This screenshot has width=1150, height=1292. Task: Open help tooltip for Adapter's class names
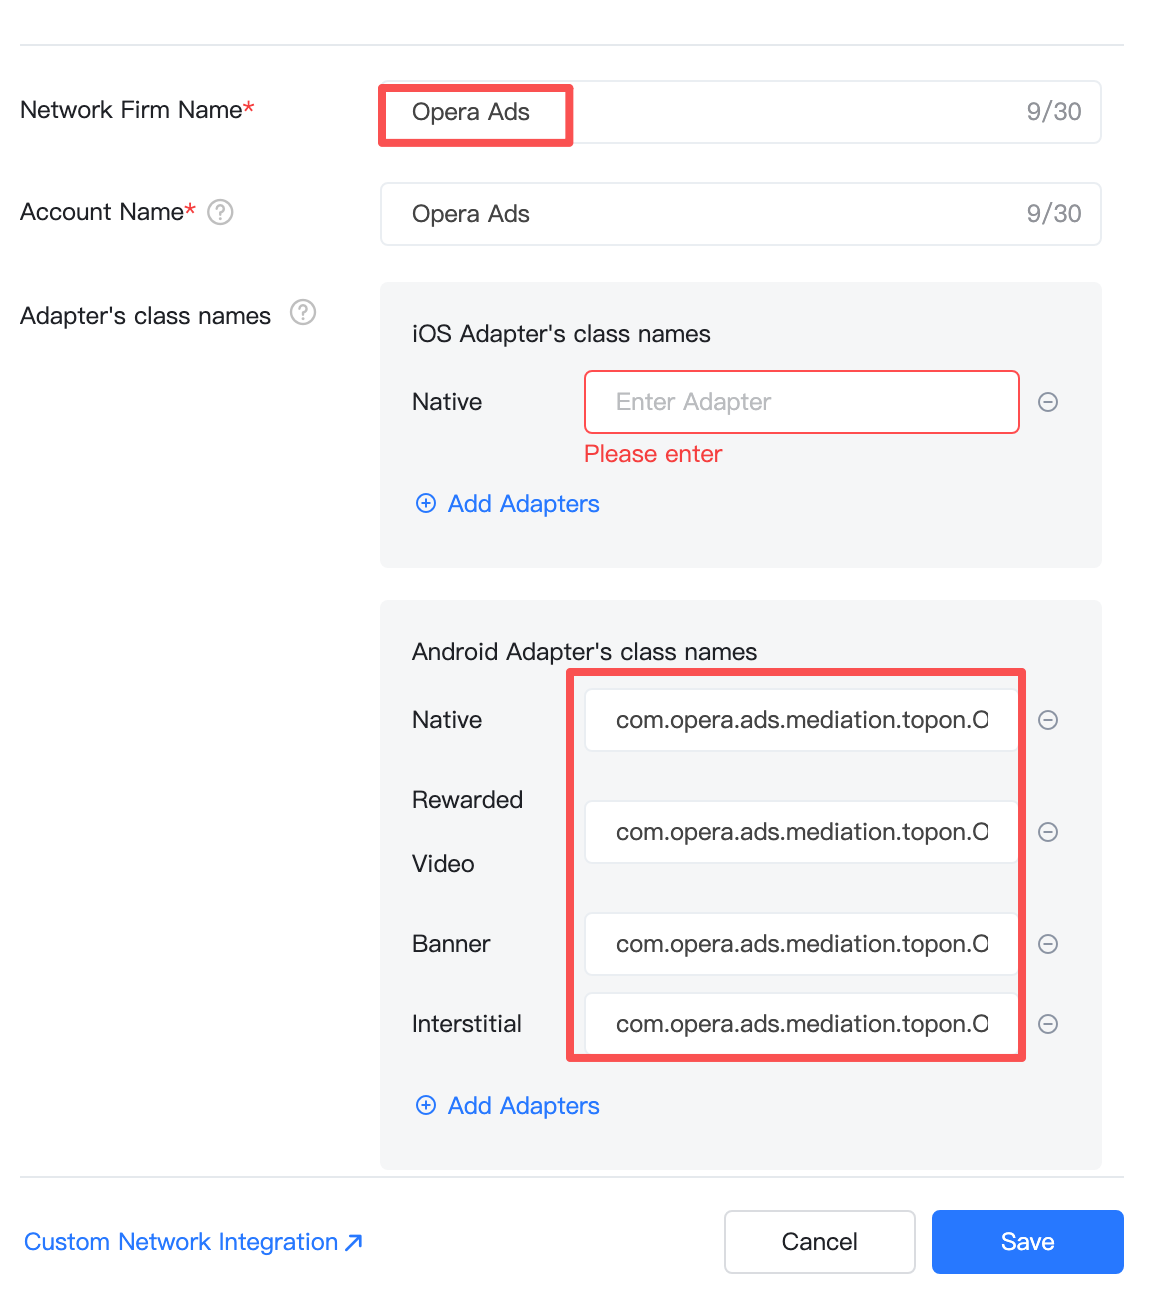303,313
